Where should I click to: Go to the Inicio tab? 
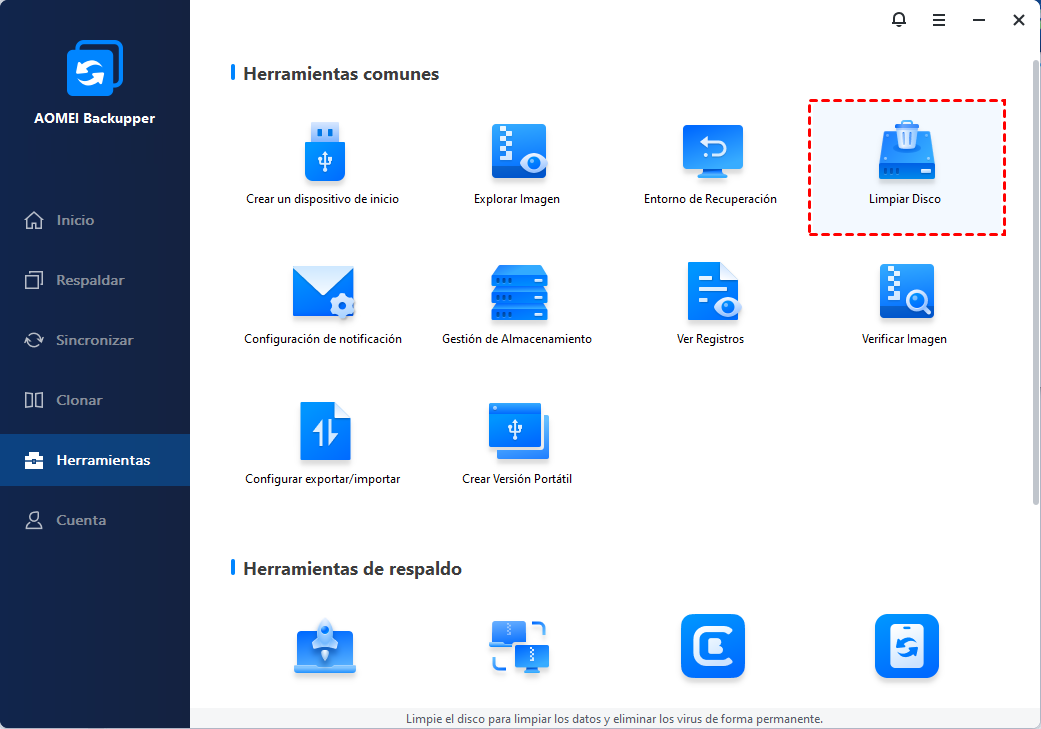pyautogui.click(x=75, y=220)
